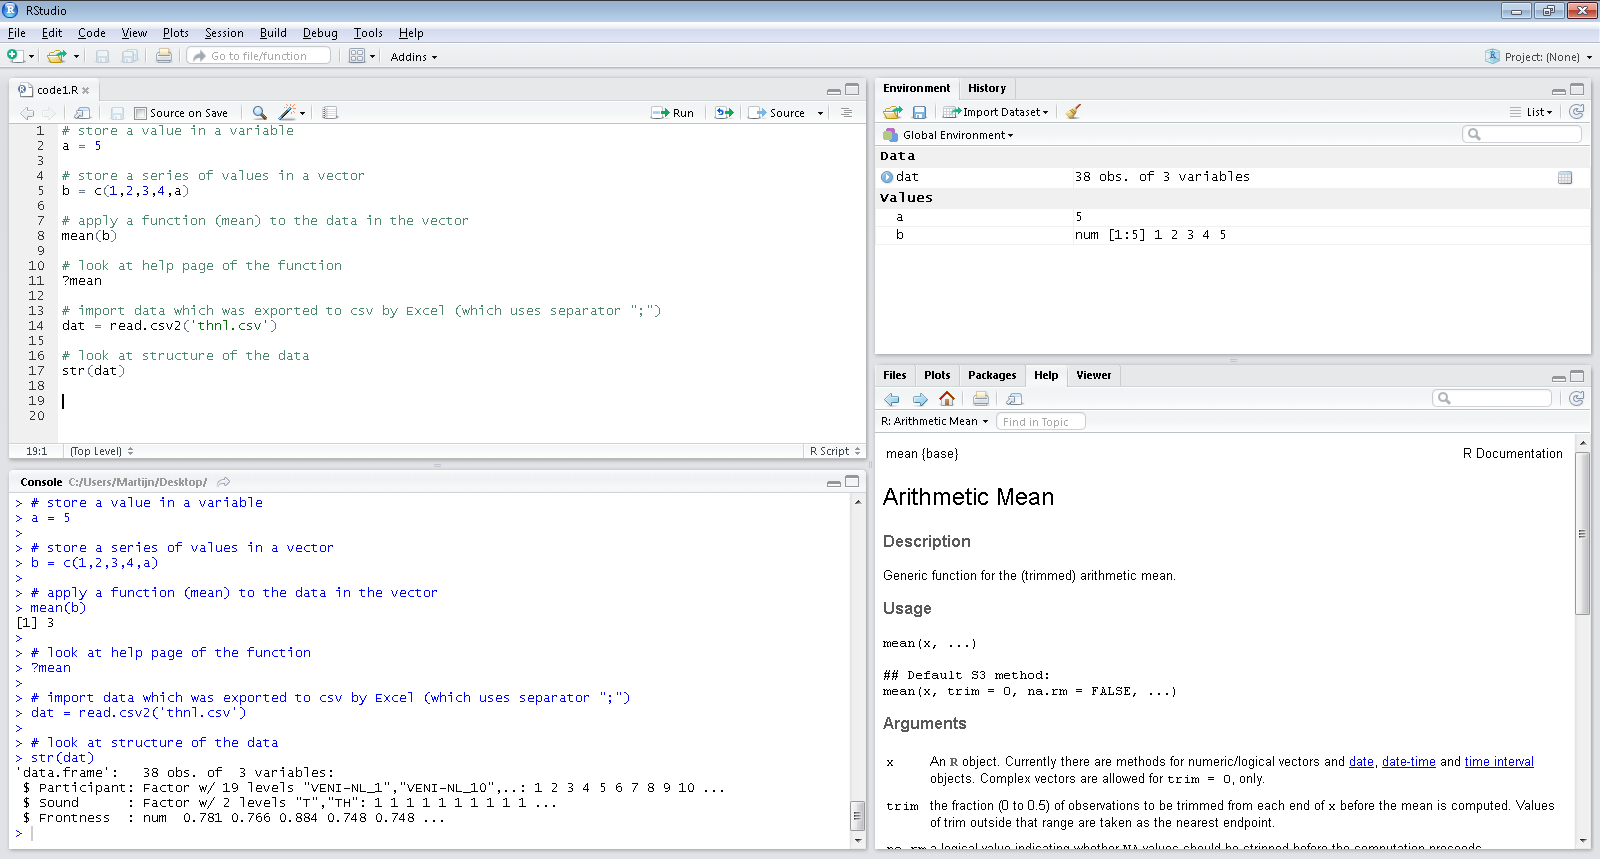Run the current line with Run button
Image resolution: width=1600 pixels, height=859 pixels.
tap(672, 113)
